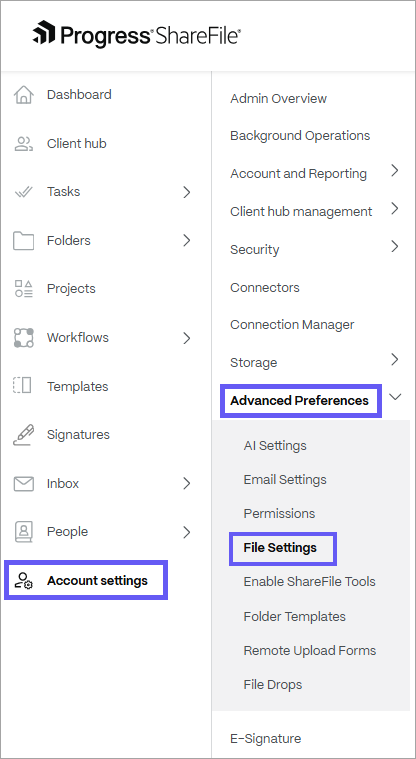Select Email Settings menu item
The height and width of the screenshot is (759, 416).
(285, 480)
